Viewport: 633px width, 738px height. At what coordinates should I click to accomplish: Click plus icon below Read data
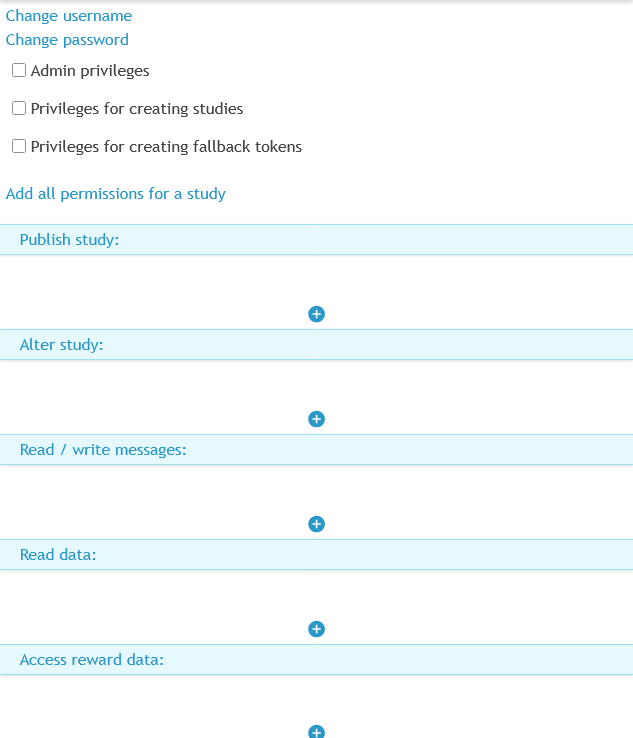click(x=316, y=629)
